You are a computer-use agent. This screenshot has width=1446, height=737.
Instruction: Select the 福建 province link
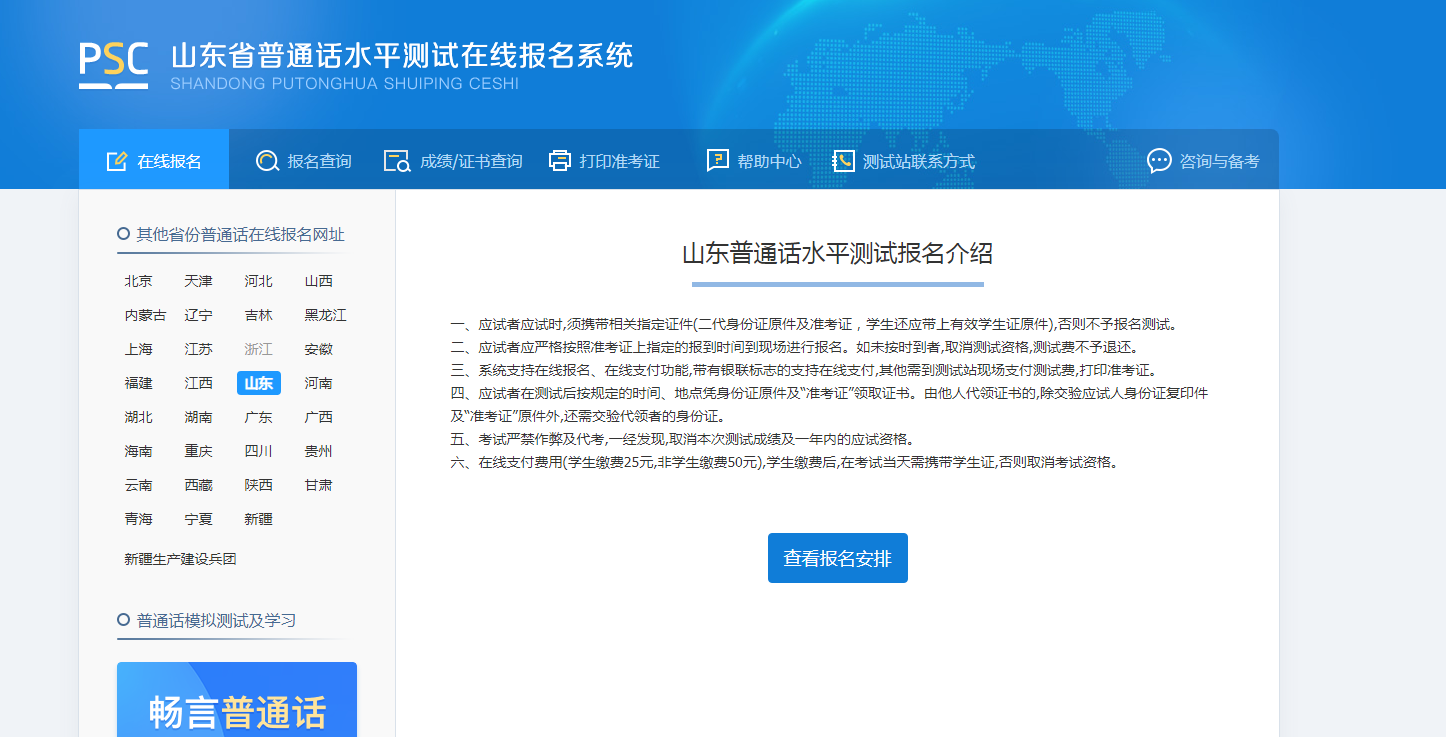(139, 383)
